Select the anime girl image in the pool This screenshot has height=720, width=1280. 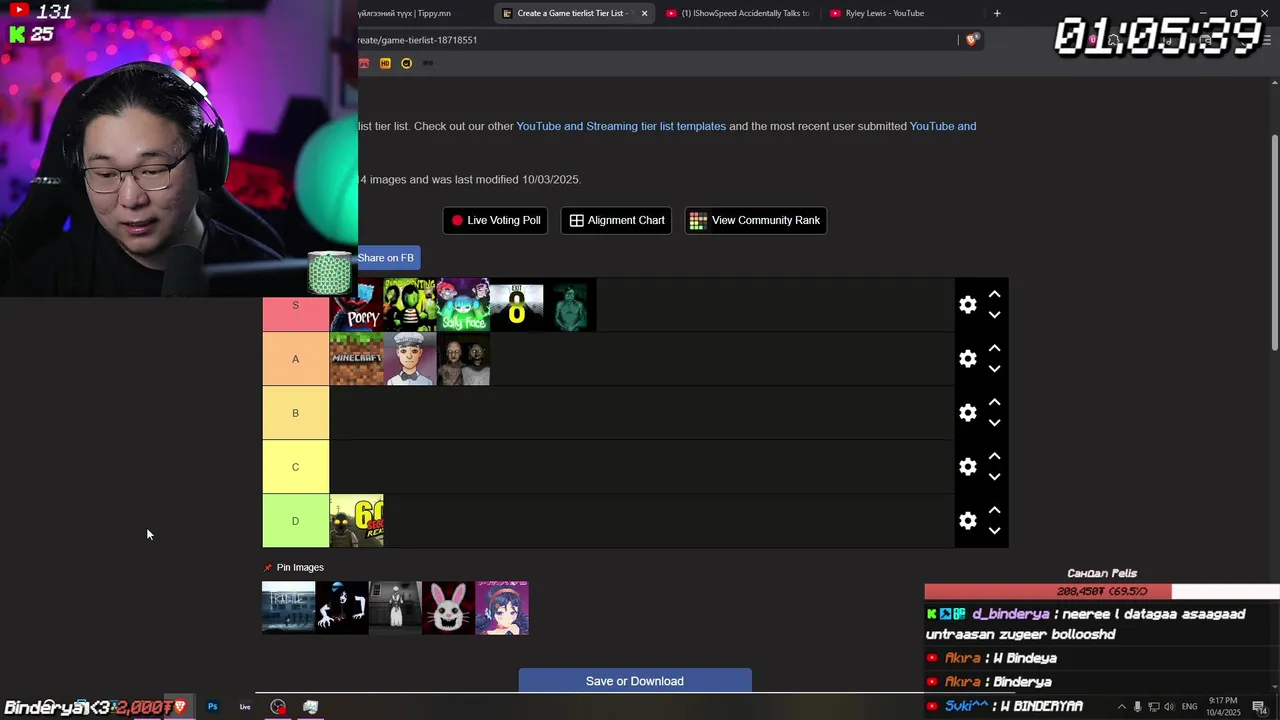502,607
